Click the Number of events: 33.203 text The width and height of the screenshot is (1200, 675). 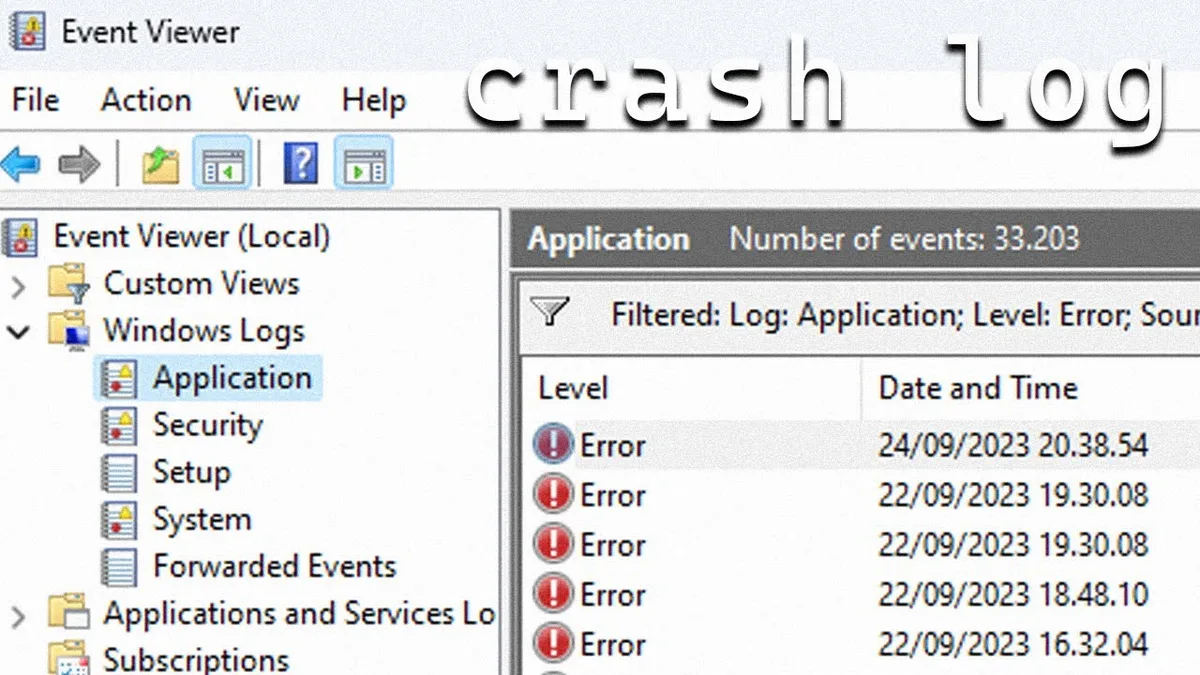pos(905,239)
